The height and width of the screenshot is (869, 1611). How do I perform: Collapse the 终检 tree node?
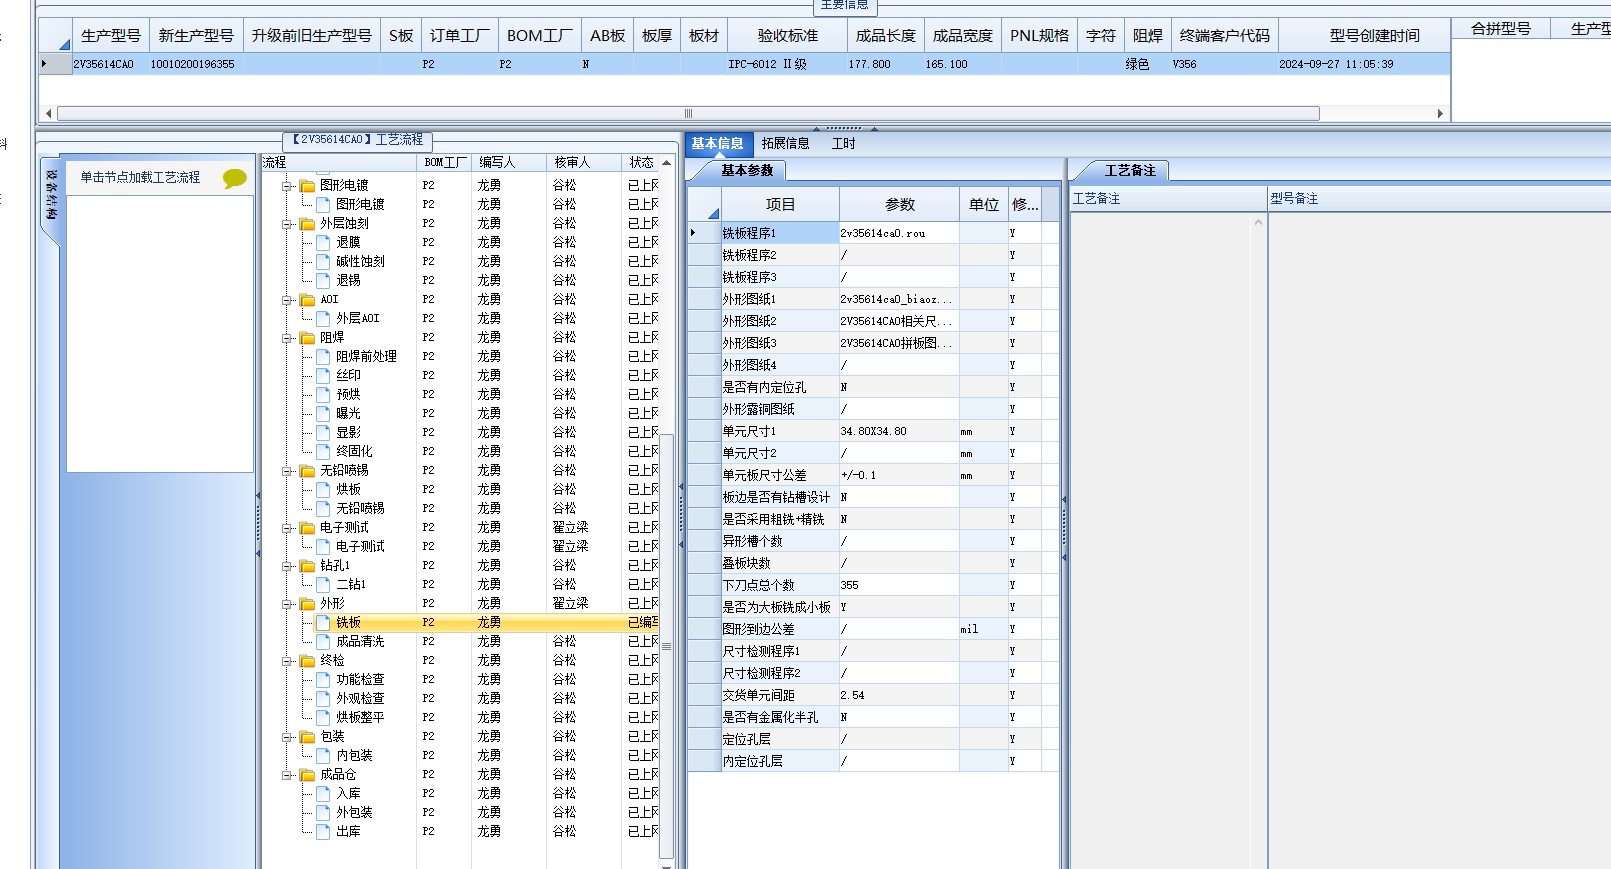point(287,661)
